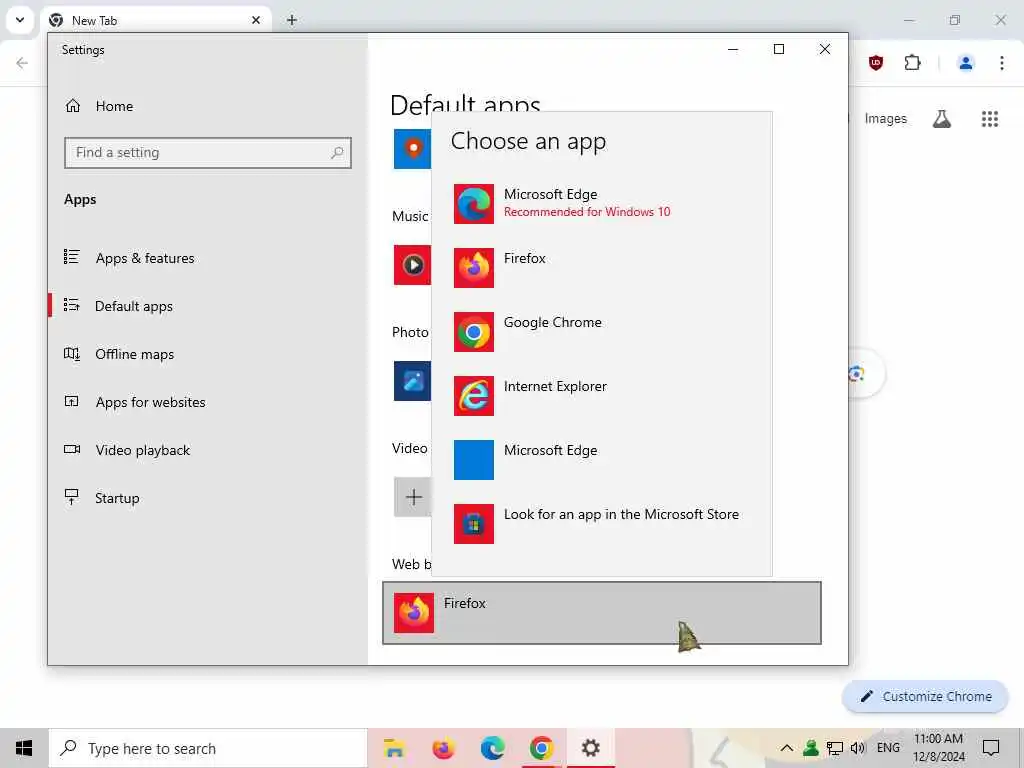1024x768 pixels.
Task: Open Google apps grid icon
Action: (990, 119)
